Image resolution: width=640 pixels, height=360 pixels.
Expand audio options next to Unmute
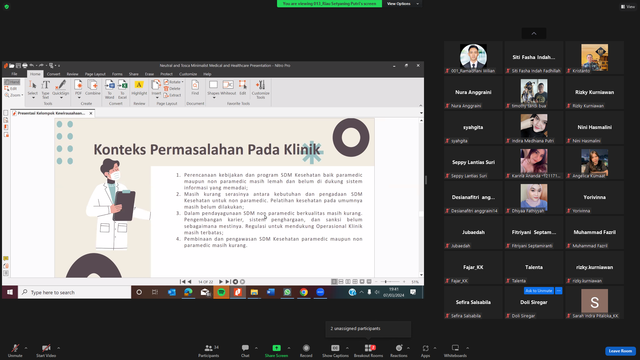[x=26, y=348]
